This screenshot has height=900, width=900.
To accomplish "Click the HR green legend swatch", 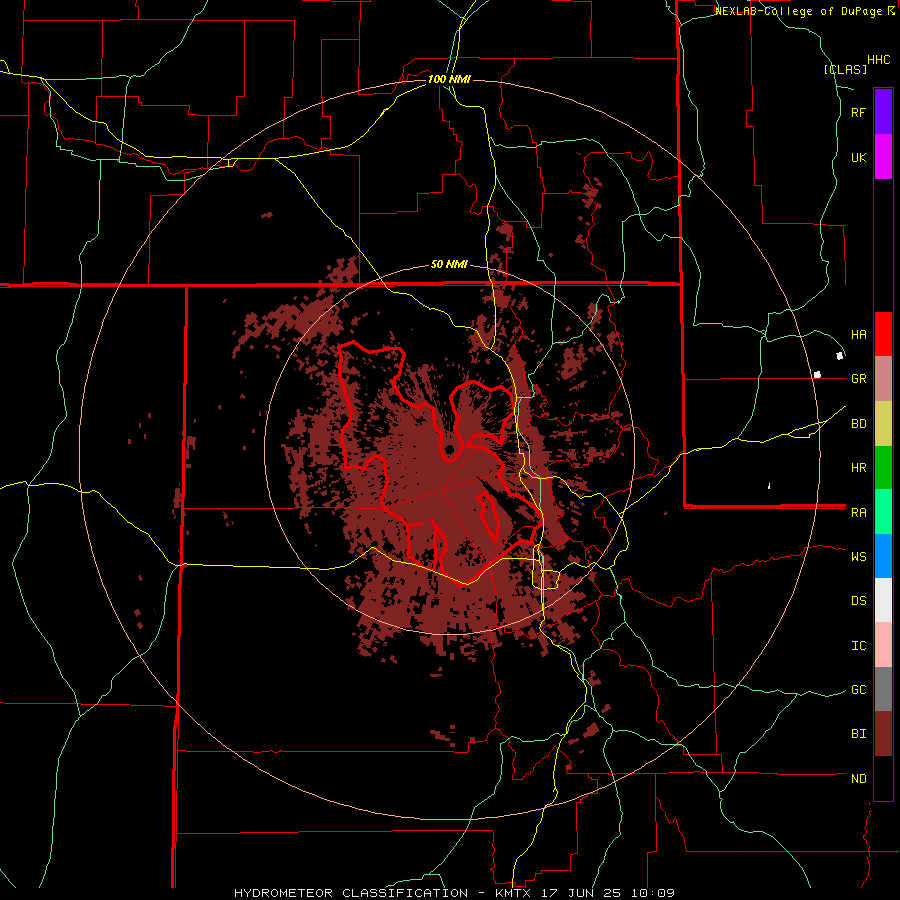I will [883, 468].
